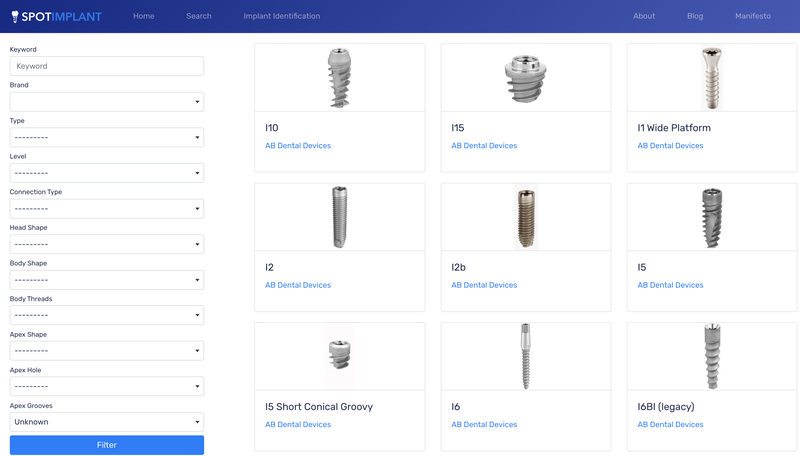
Task: Follow AB Dental Devices link under I6
Action: coord(484,424)
